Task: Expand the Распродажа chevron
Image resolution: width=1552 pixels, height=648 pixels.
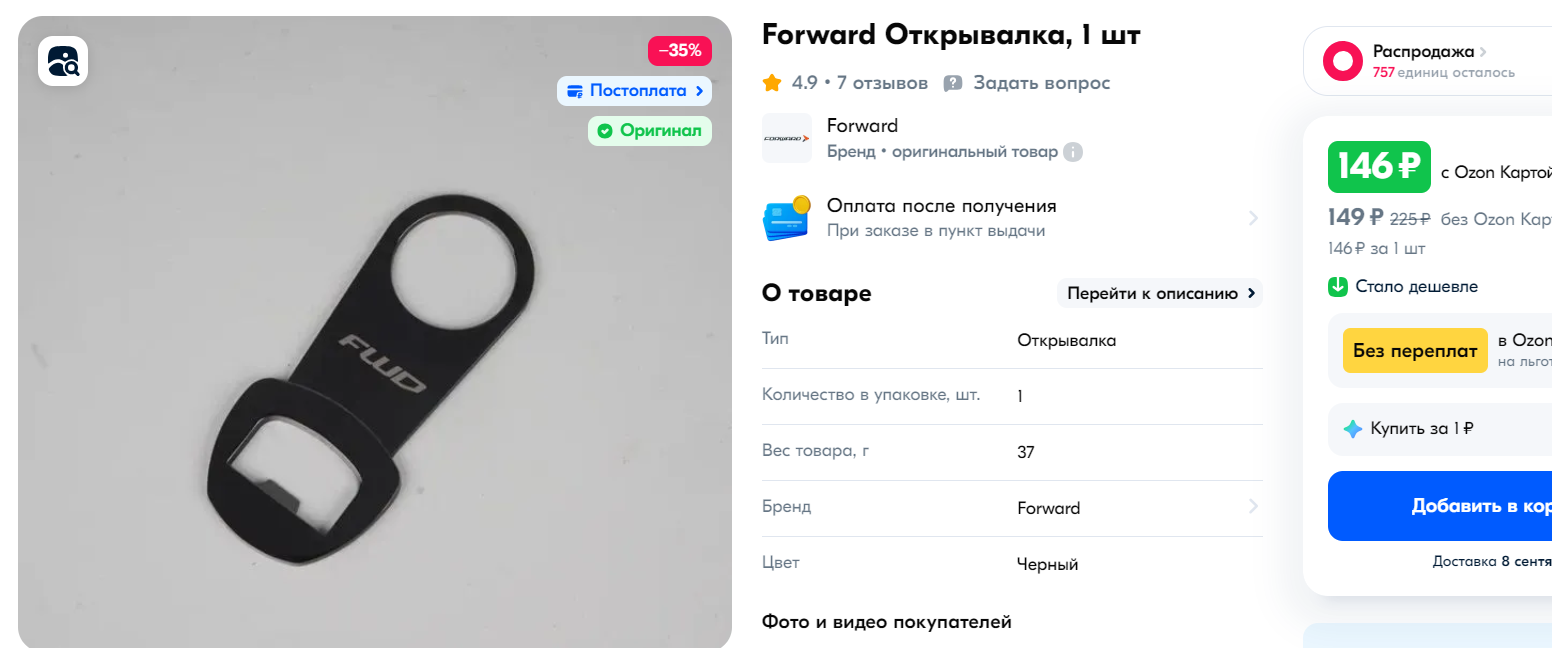Action: click(x=1483, y=51)
